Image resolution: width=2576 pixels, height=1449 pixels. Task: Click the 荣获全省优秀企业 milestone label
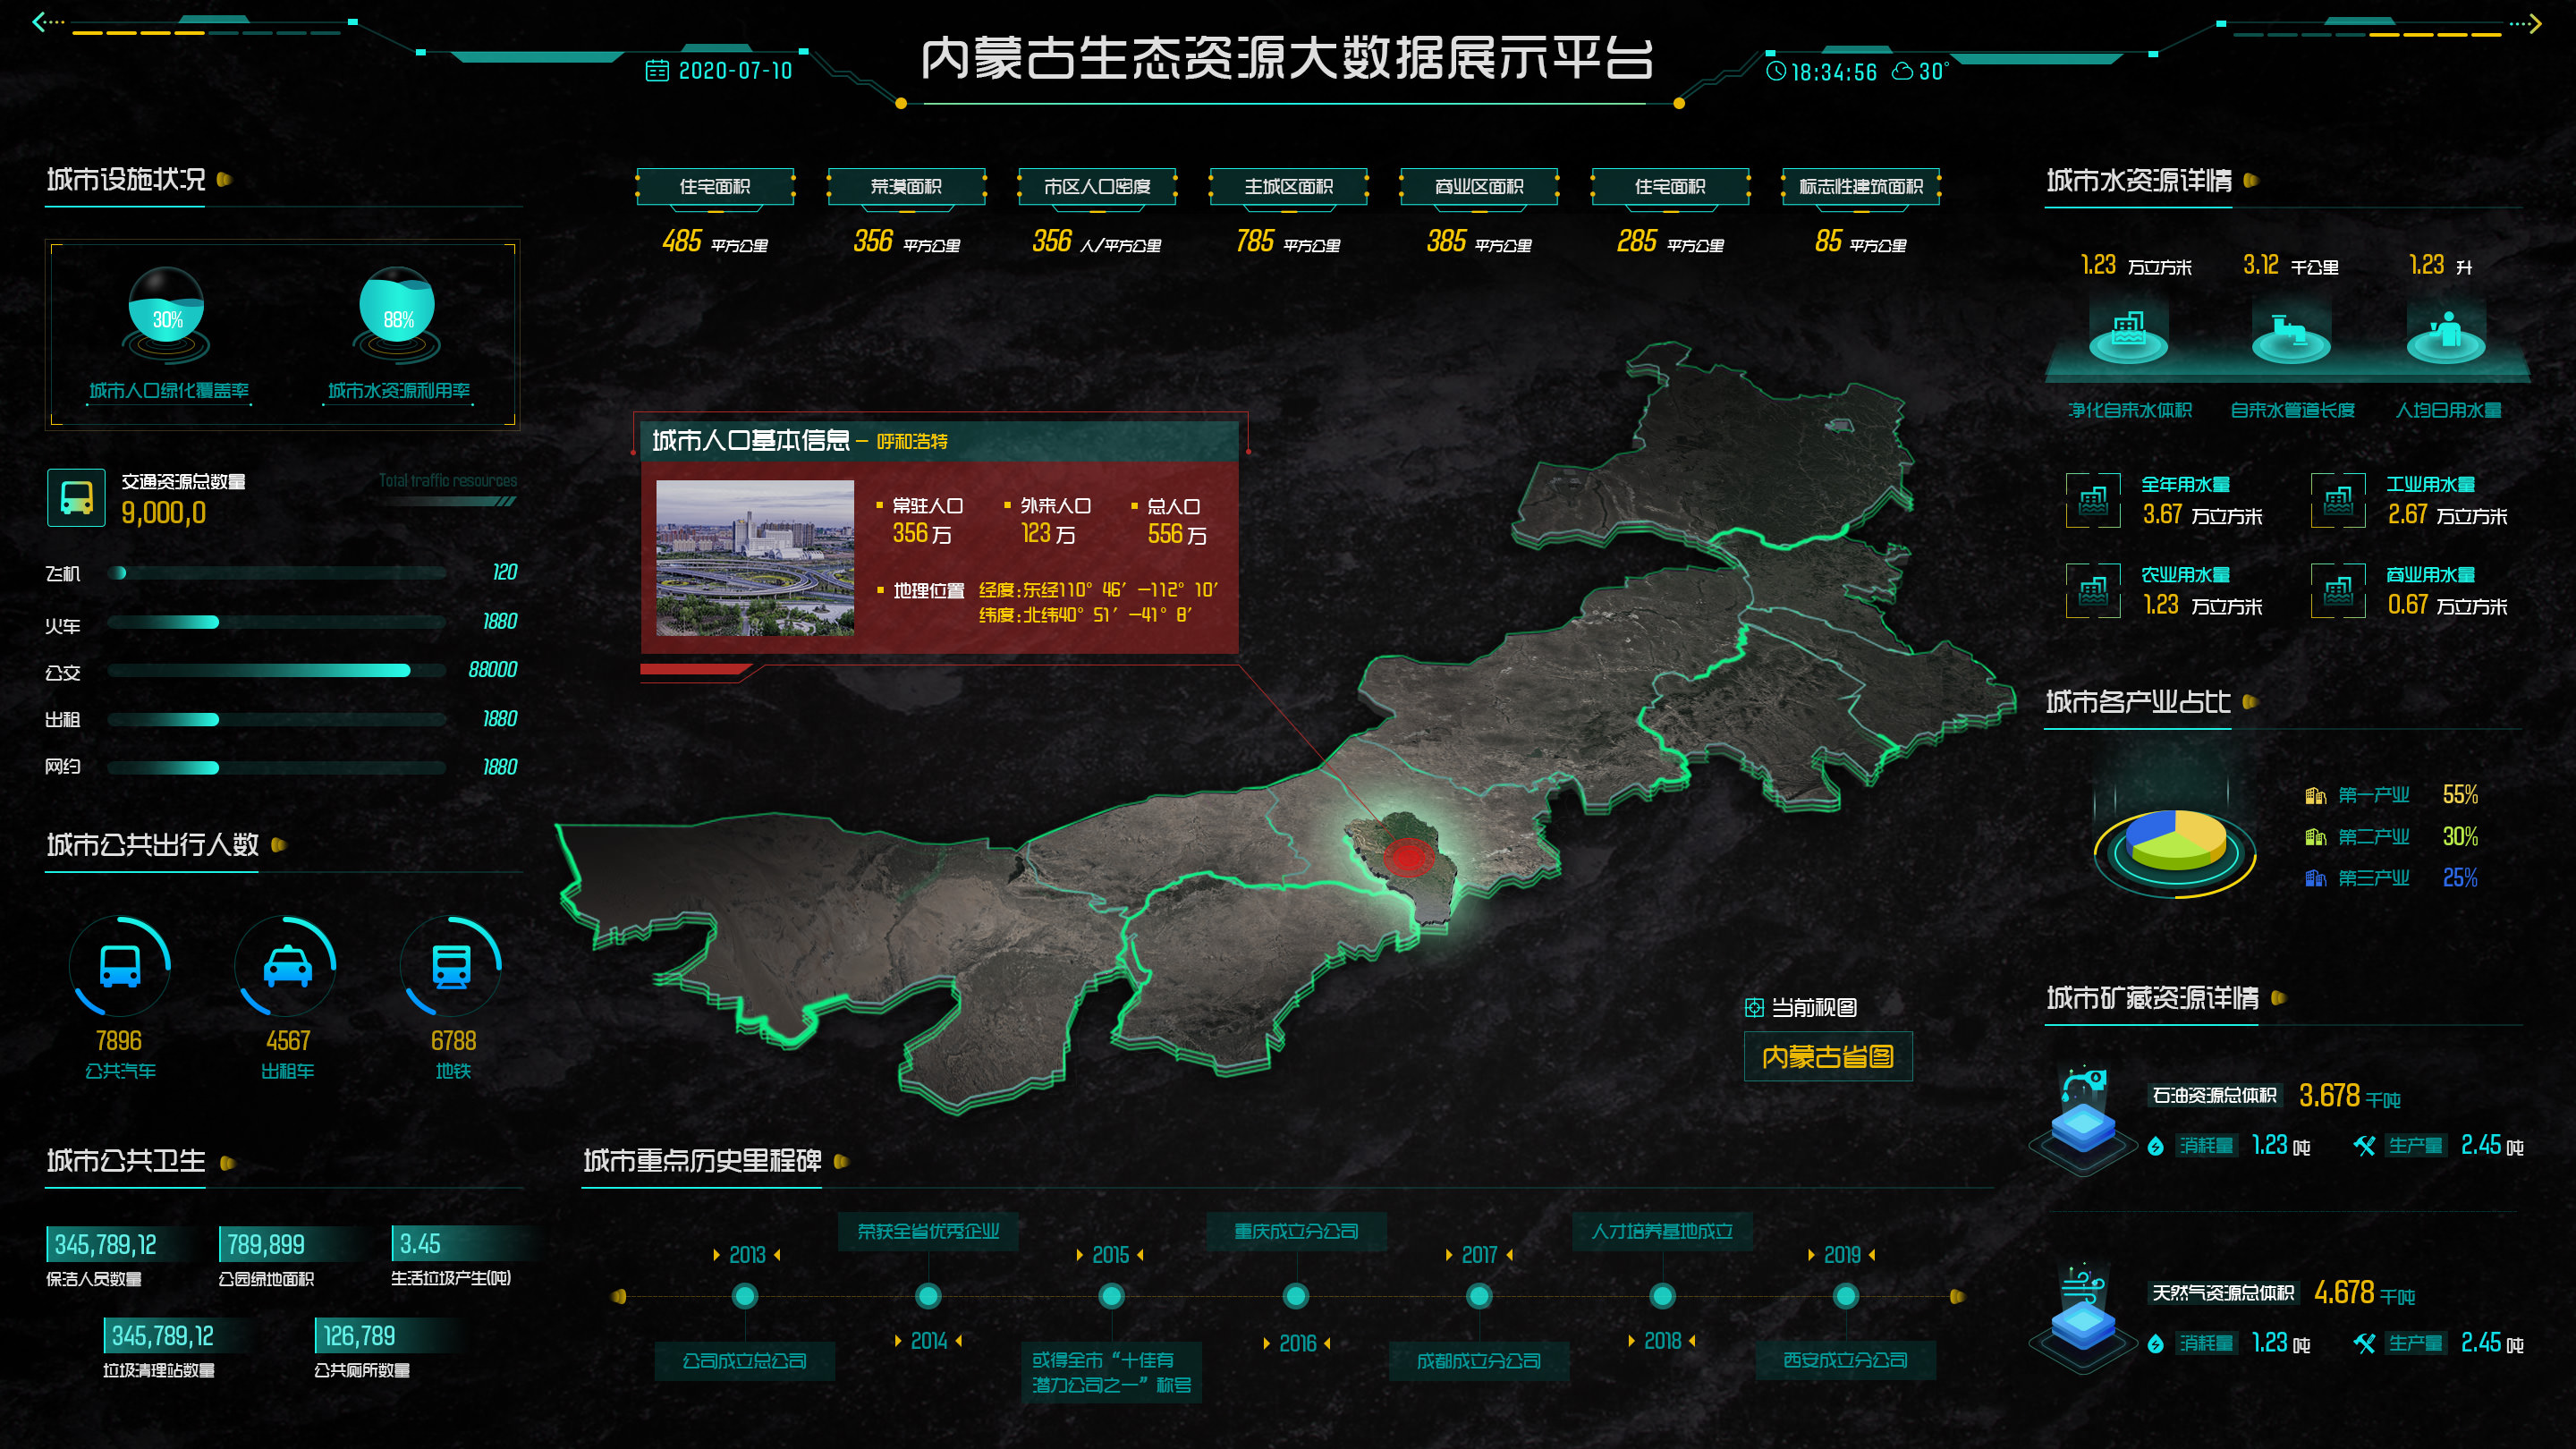click(928, 1231)
